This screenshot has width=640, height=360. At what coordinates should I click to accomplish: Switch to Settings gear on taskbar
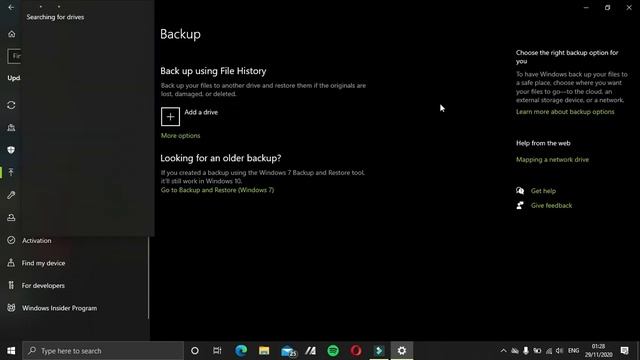pos(402,351)
